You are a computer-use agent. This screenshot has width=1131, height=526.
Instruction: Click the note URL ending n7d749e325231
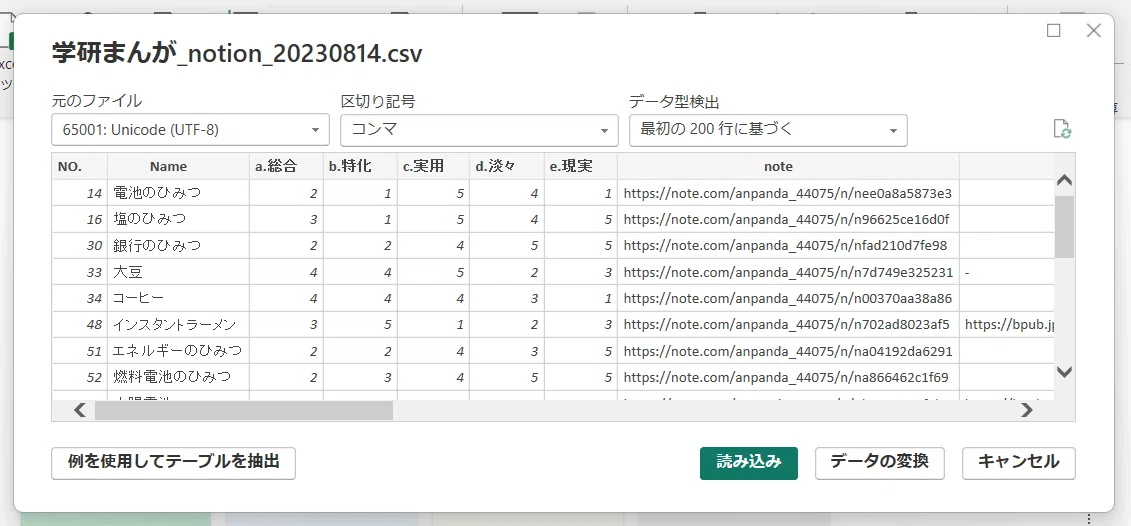pos(788,272)
